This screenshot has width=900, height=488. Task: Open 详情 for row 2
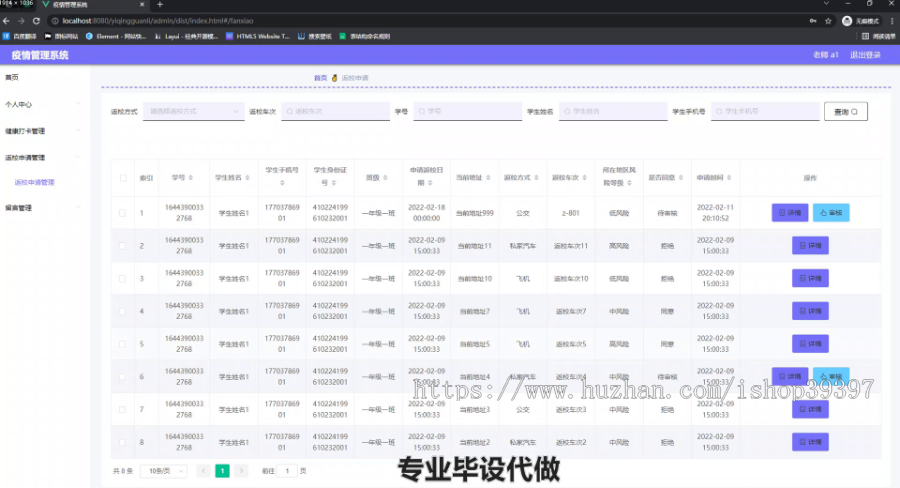click(x=810, y=246)
